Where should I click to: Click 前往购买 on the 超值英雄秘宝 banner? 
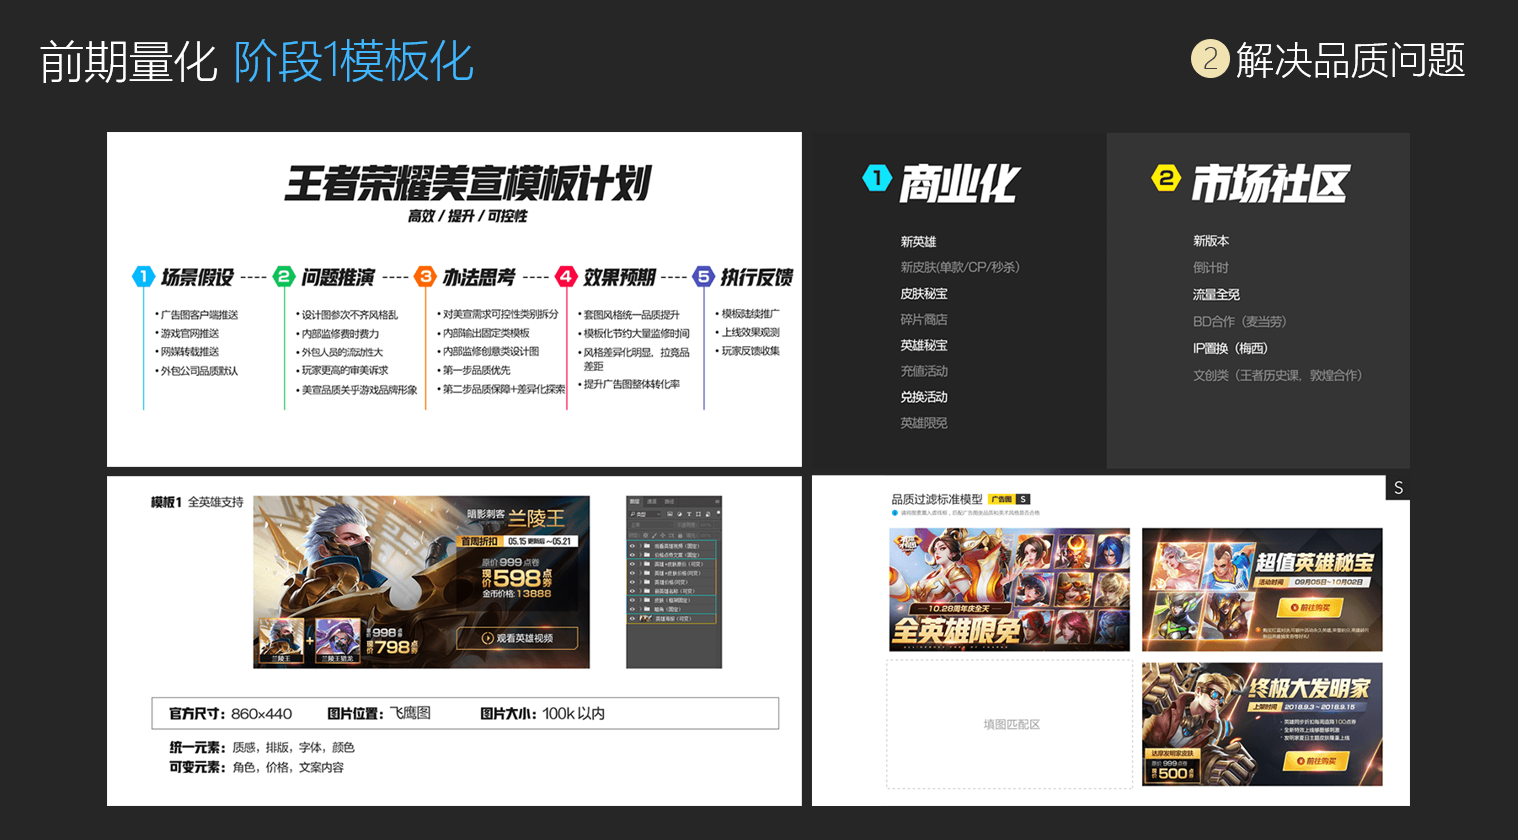1309,607
